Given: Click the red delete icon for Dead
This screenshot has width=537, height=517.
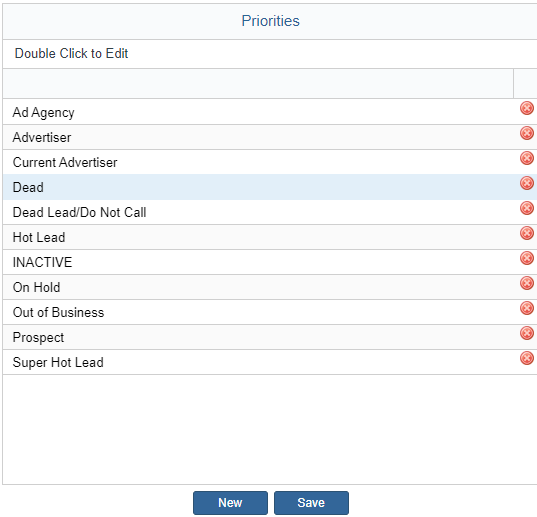Looking at the screenshot, I should coord(527,183).
